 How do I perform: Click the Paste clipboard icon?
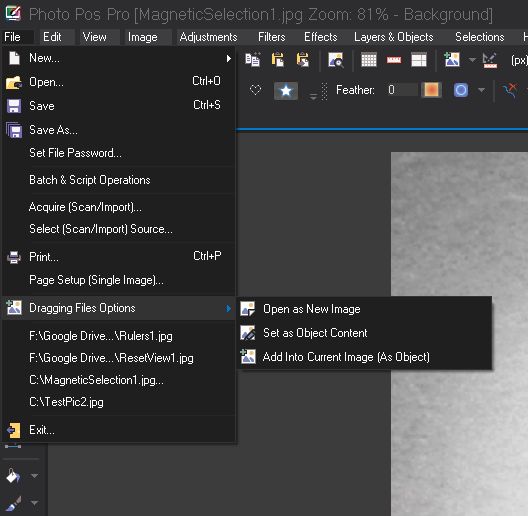[277, 60]
